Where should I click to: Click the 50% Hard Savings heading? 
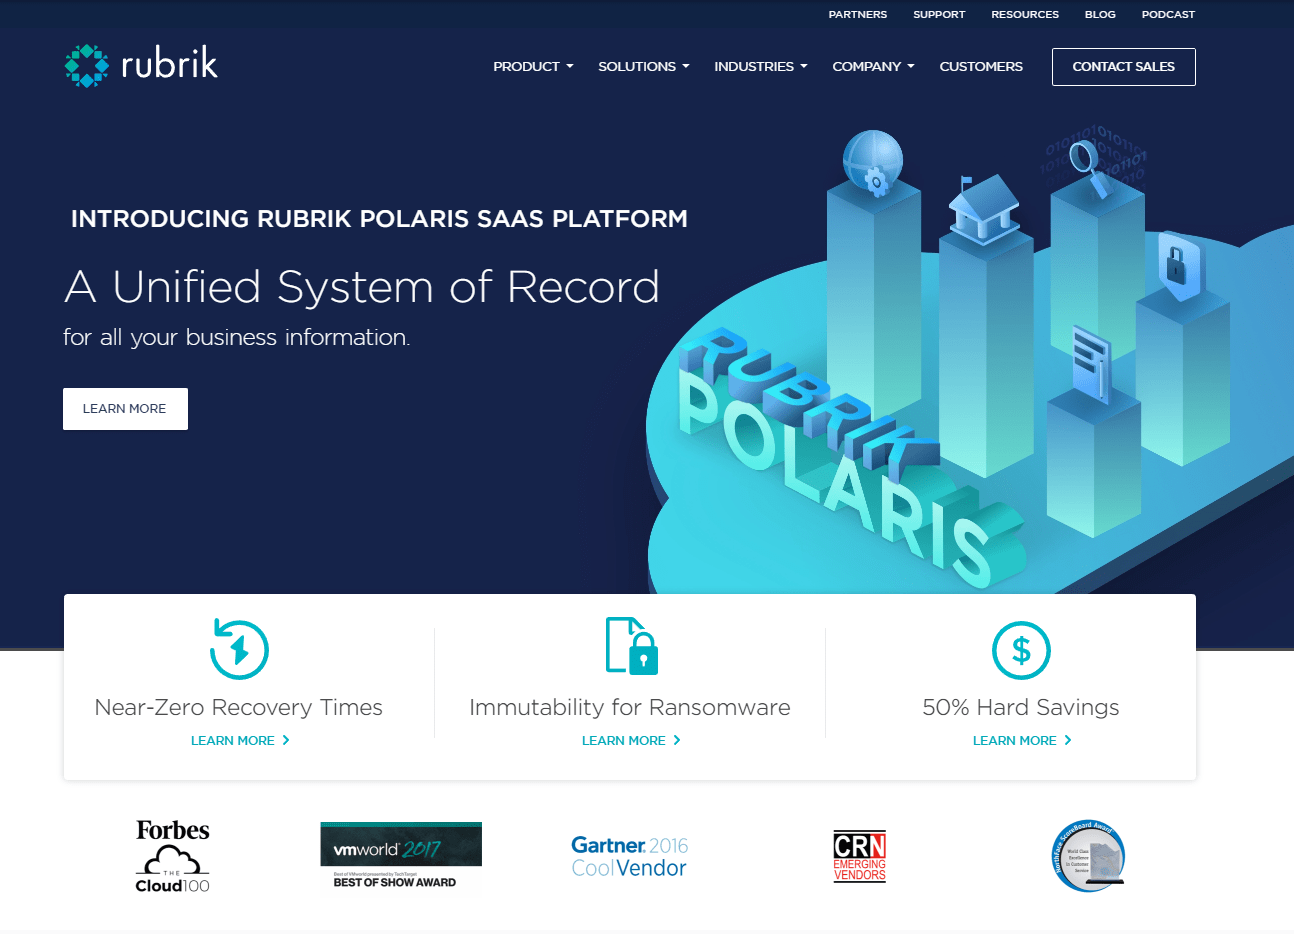(1021, 707)
